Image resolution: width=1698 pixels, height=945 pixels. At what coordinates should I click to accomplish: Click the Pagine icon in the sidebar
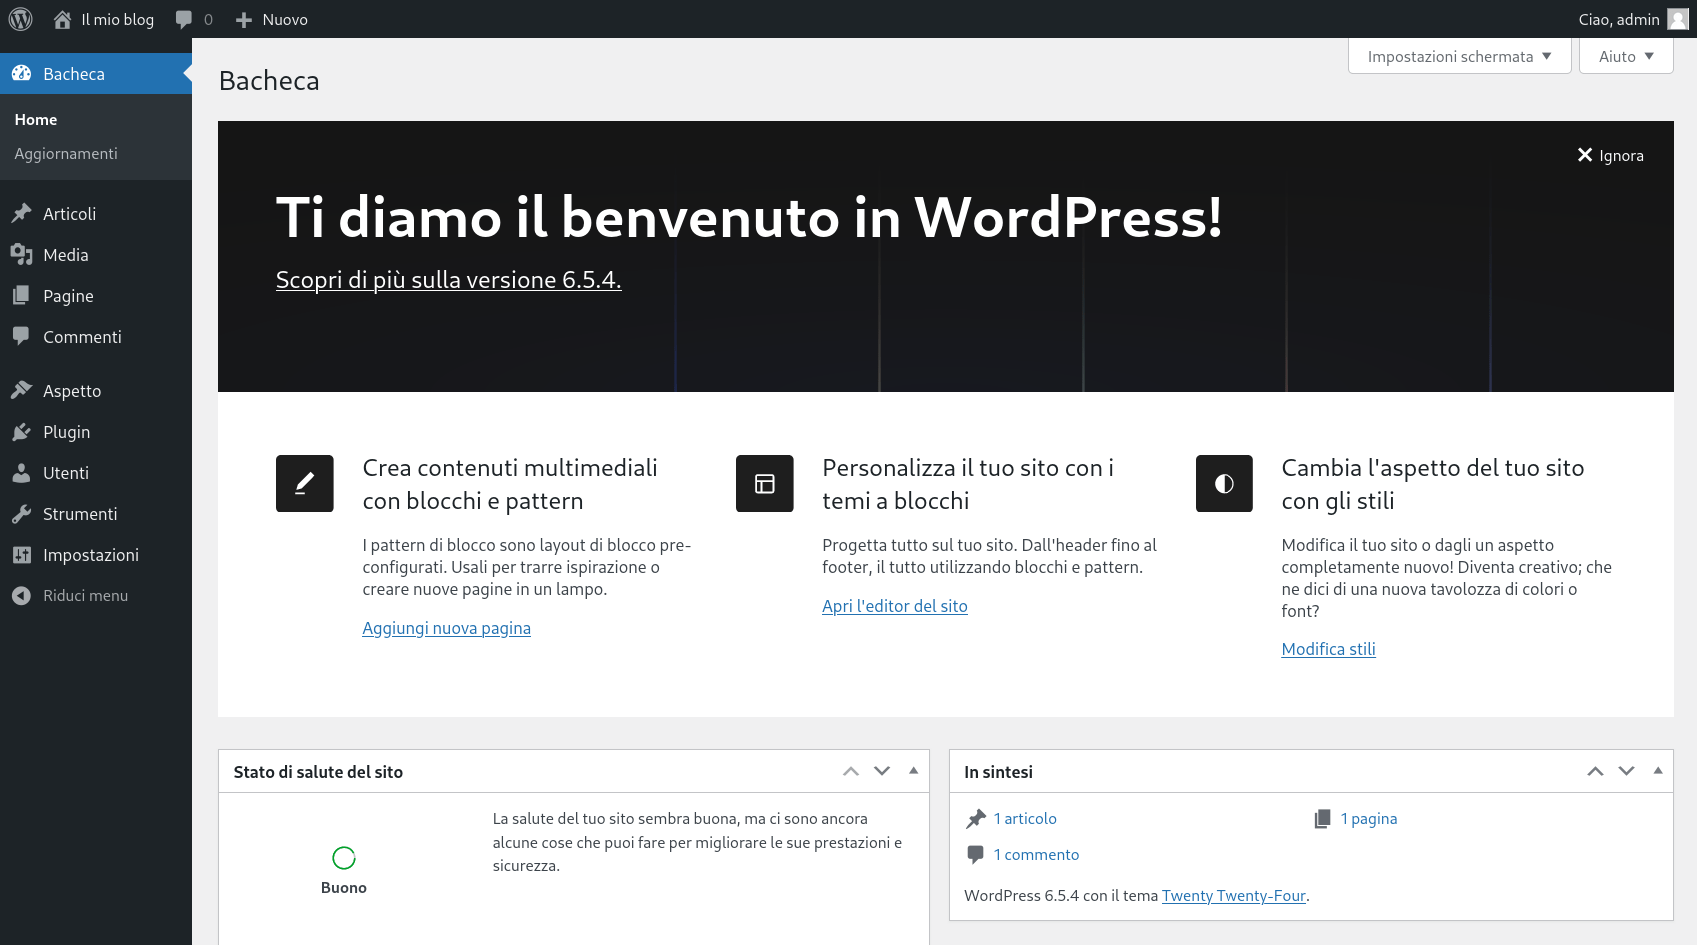click(x=21, y=295)
